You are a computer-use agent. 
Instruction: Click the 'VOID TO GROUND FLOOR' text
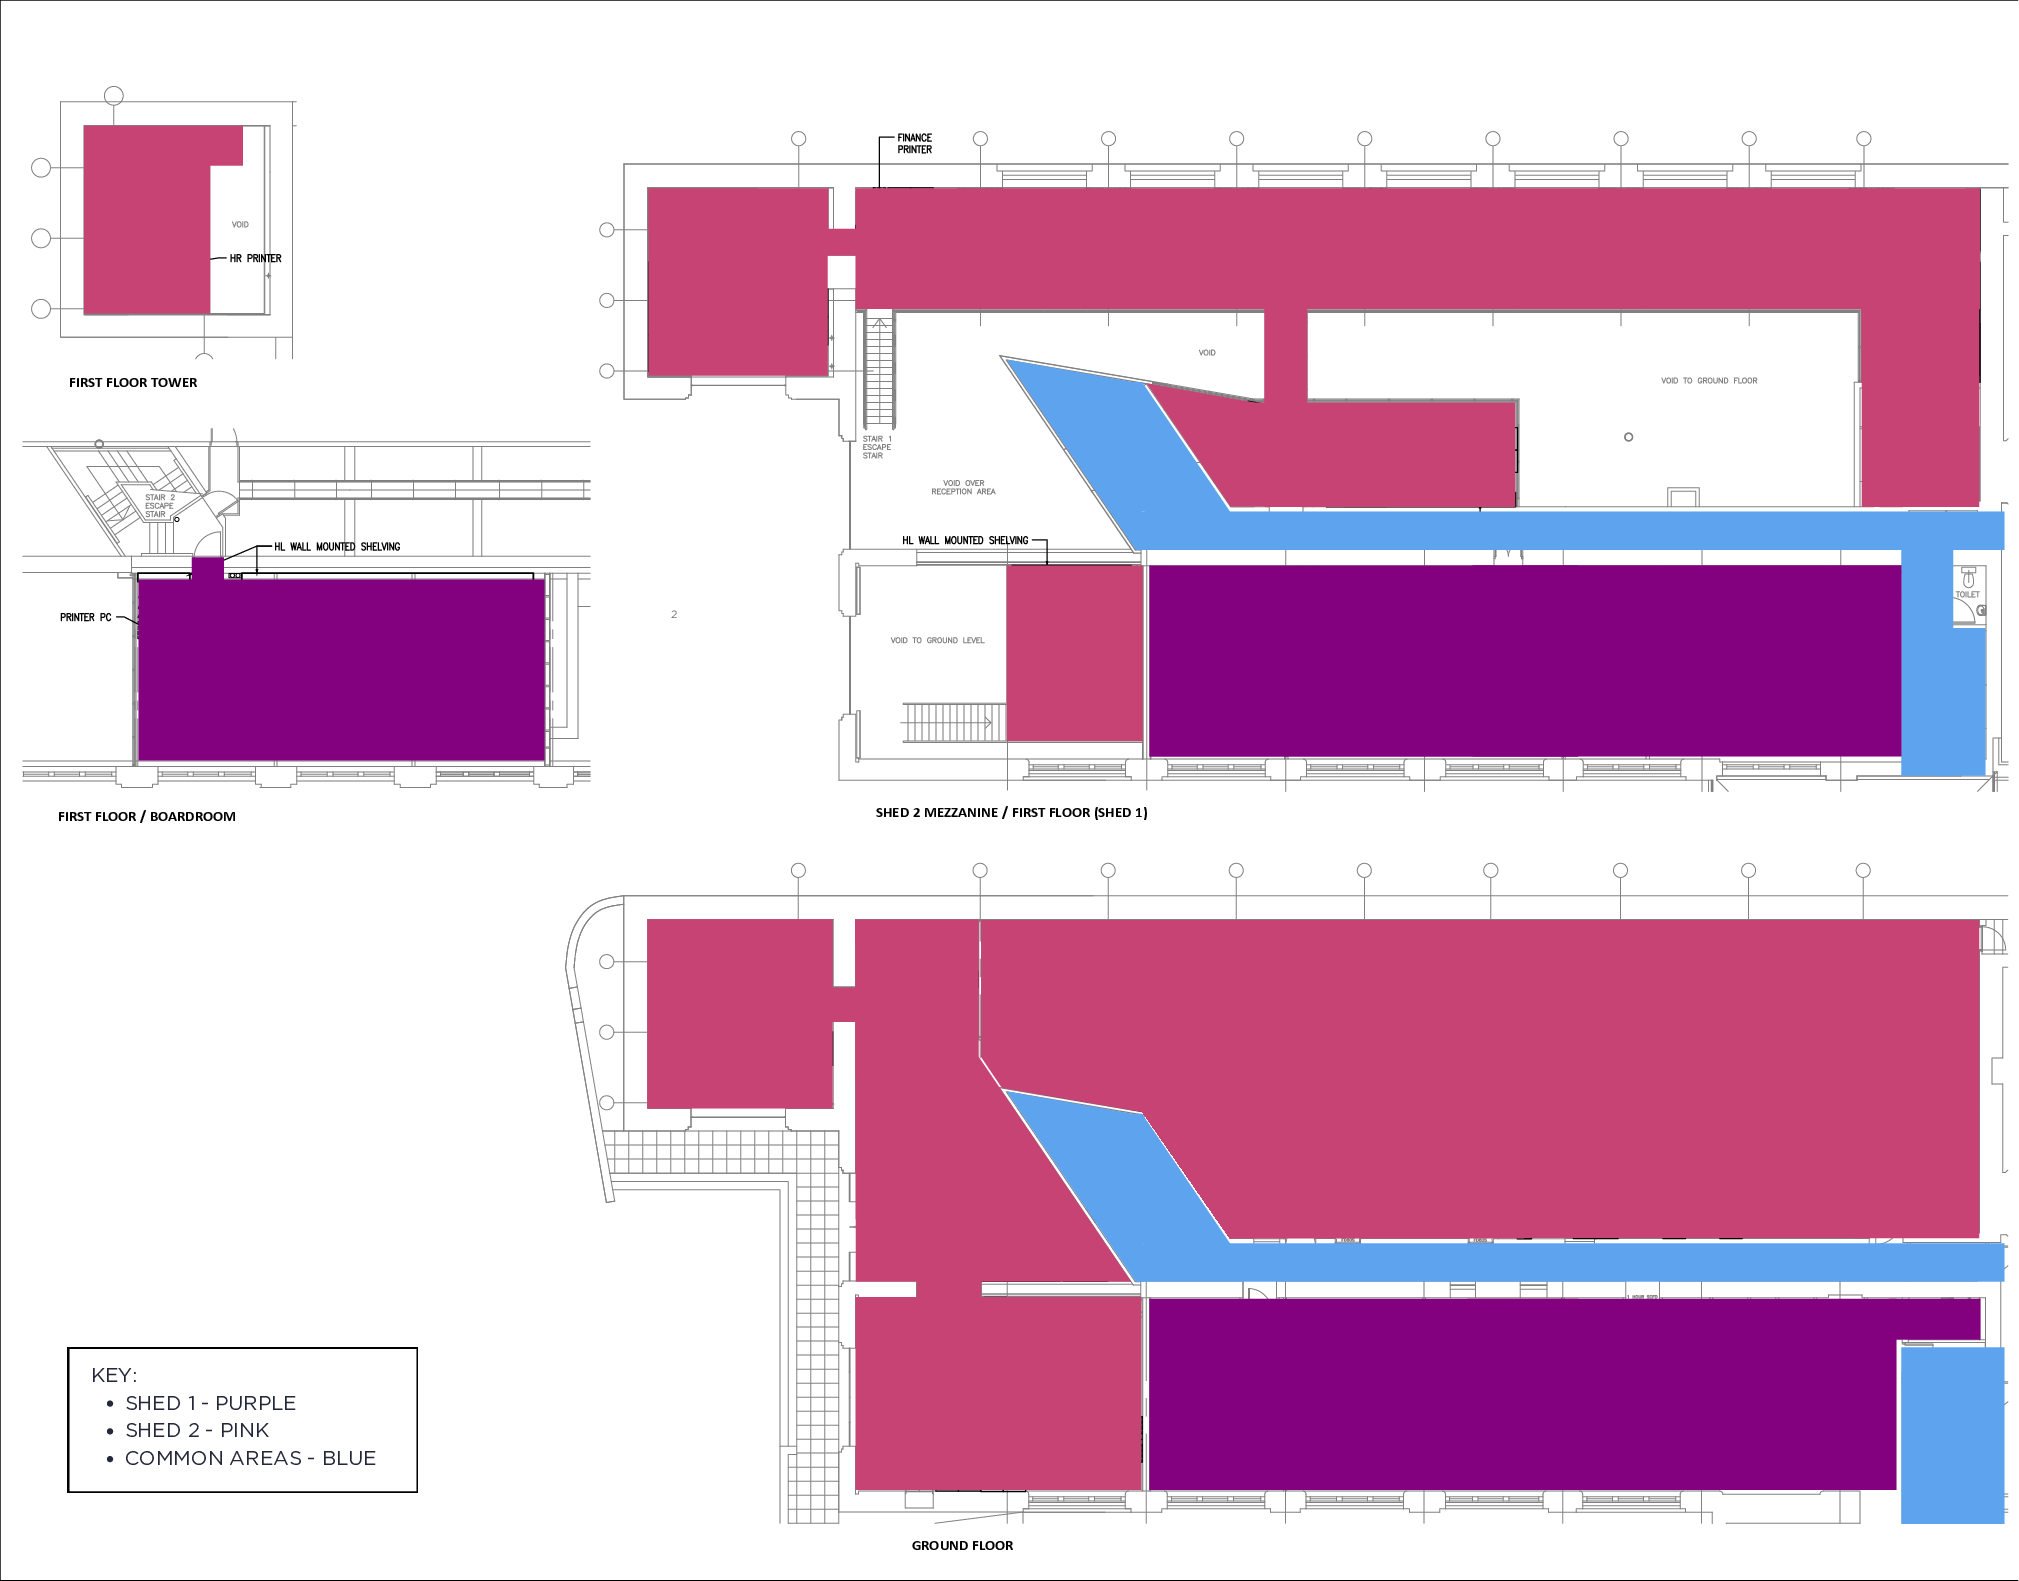1709,381
